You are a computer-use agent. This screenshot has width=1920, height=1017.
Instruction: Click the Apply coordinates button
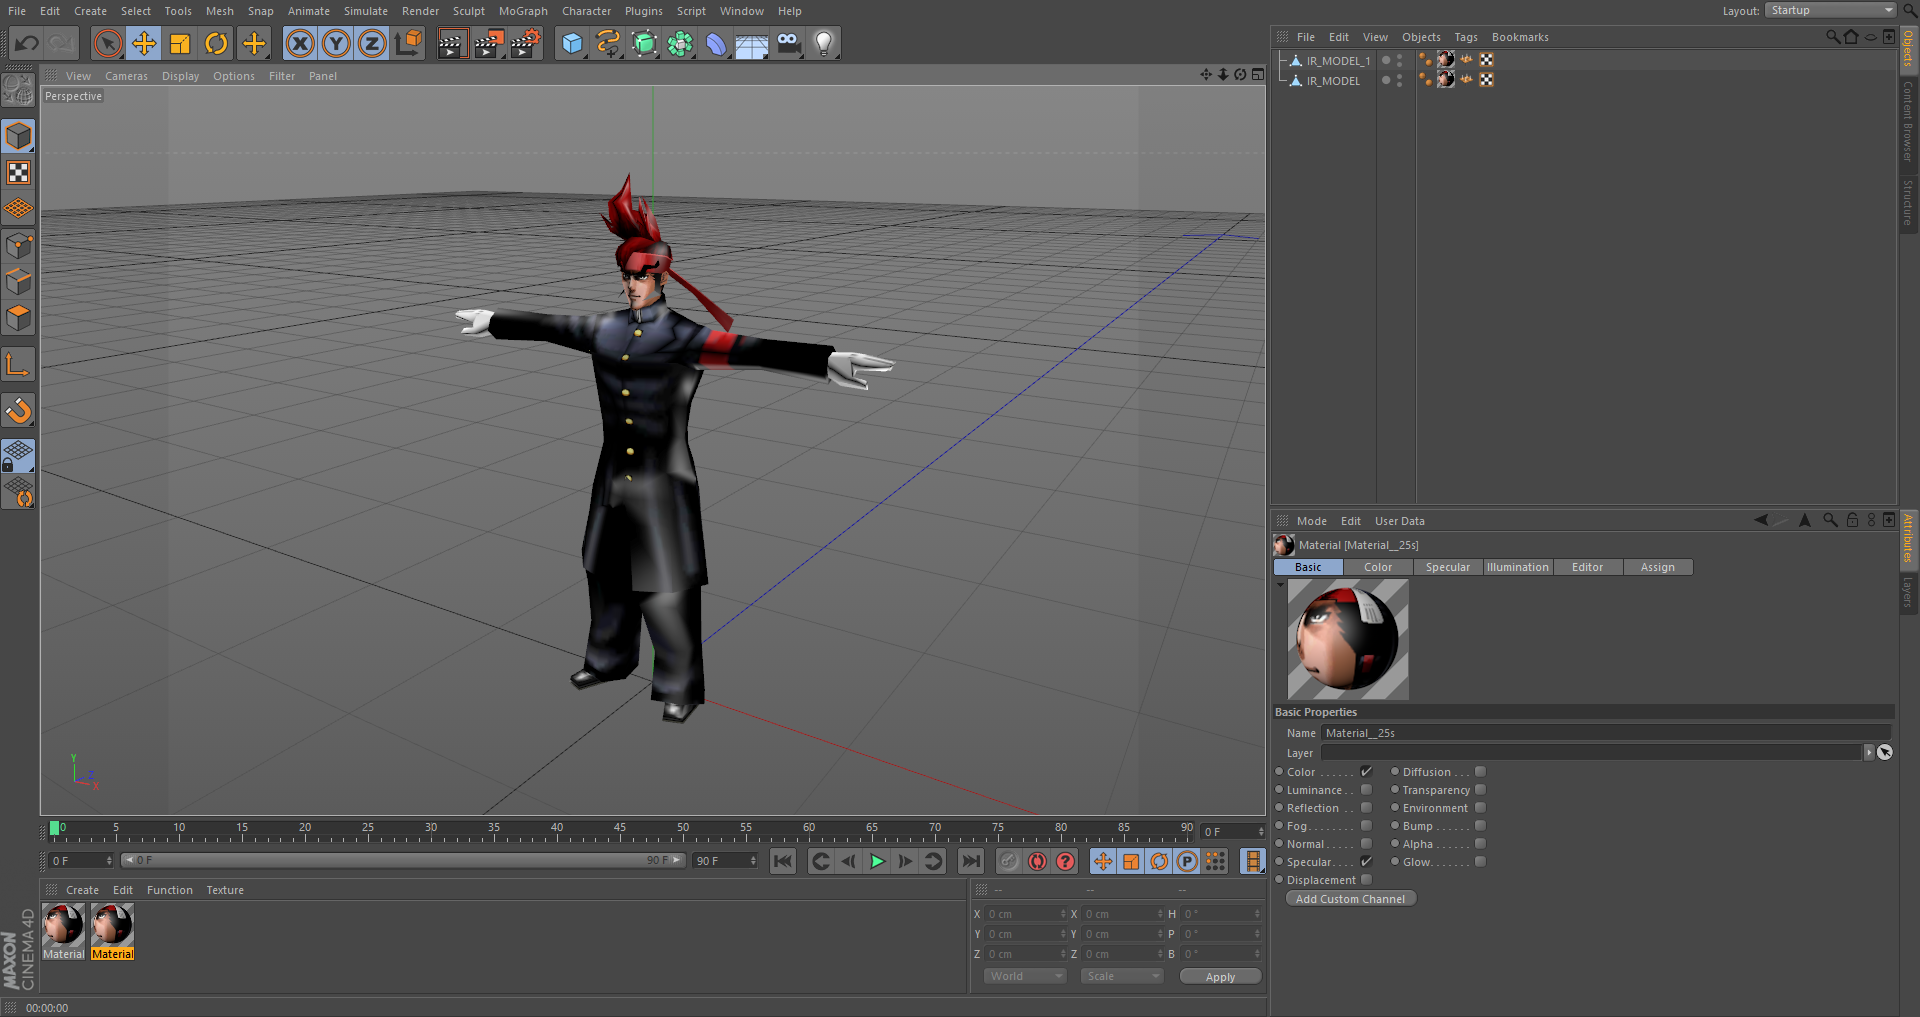tap(1220, 976)
